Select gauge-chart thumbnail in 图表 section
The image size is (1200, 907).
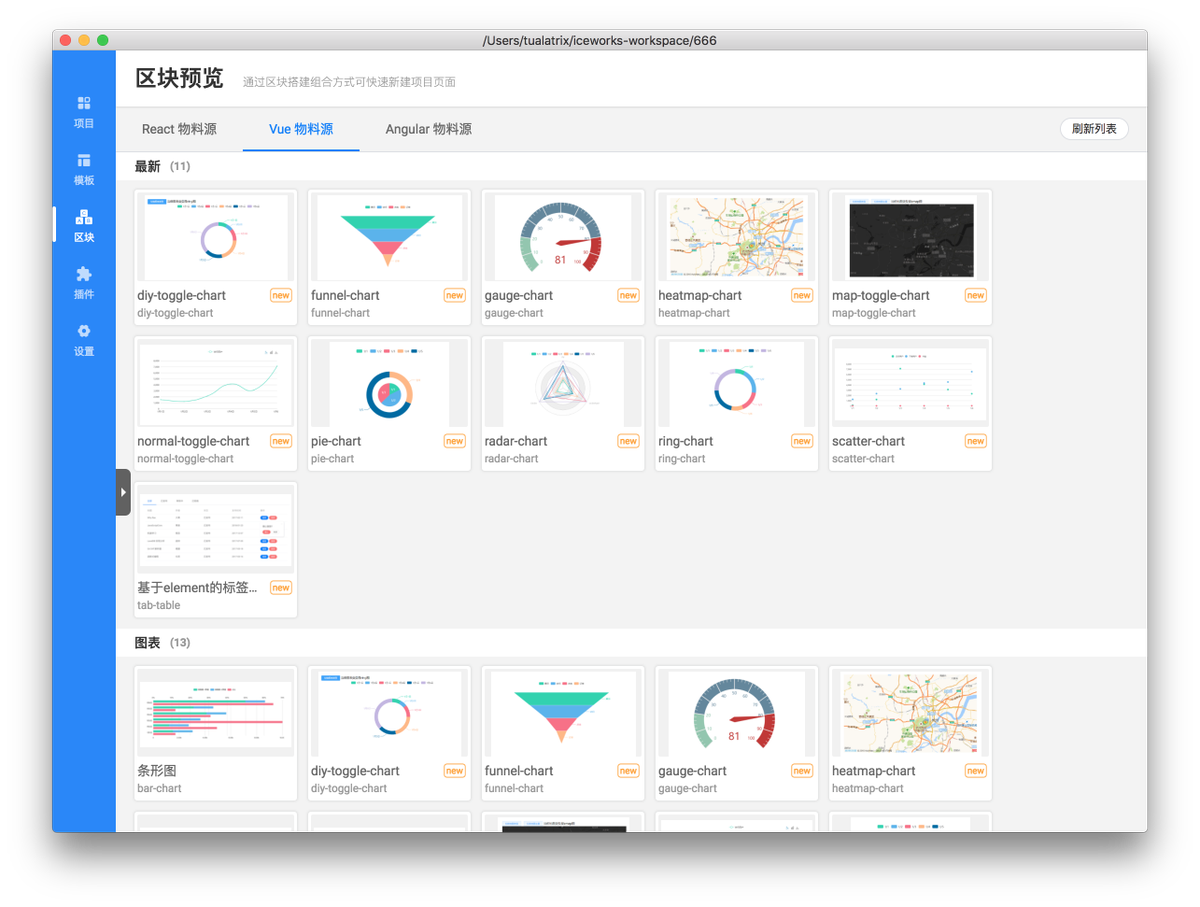pyautogui.click(x=737, y=713)
